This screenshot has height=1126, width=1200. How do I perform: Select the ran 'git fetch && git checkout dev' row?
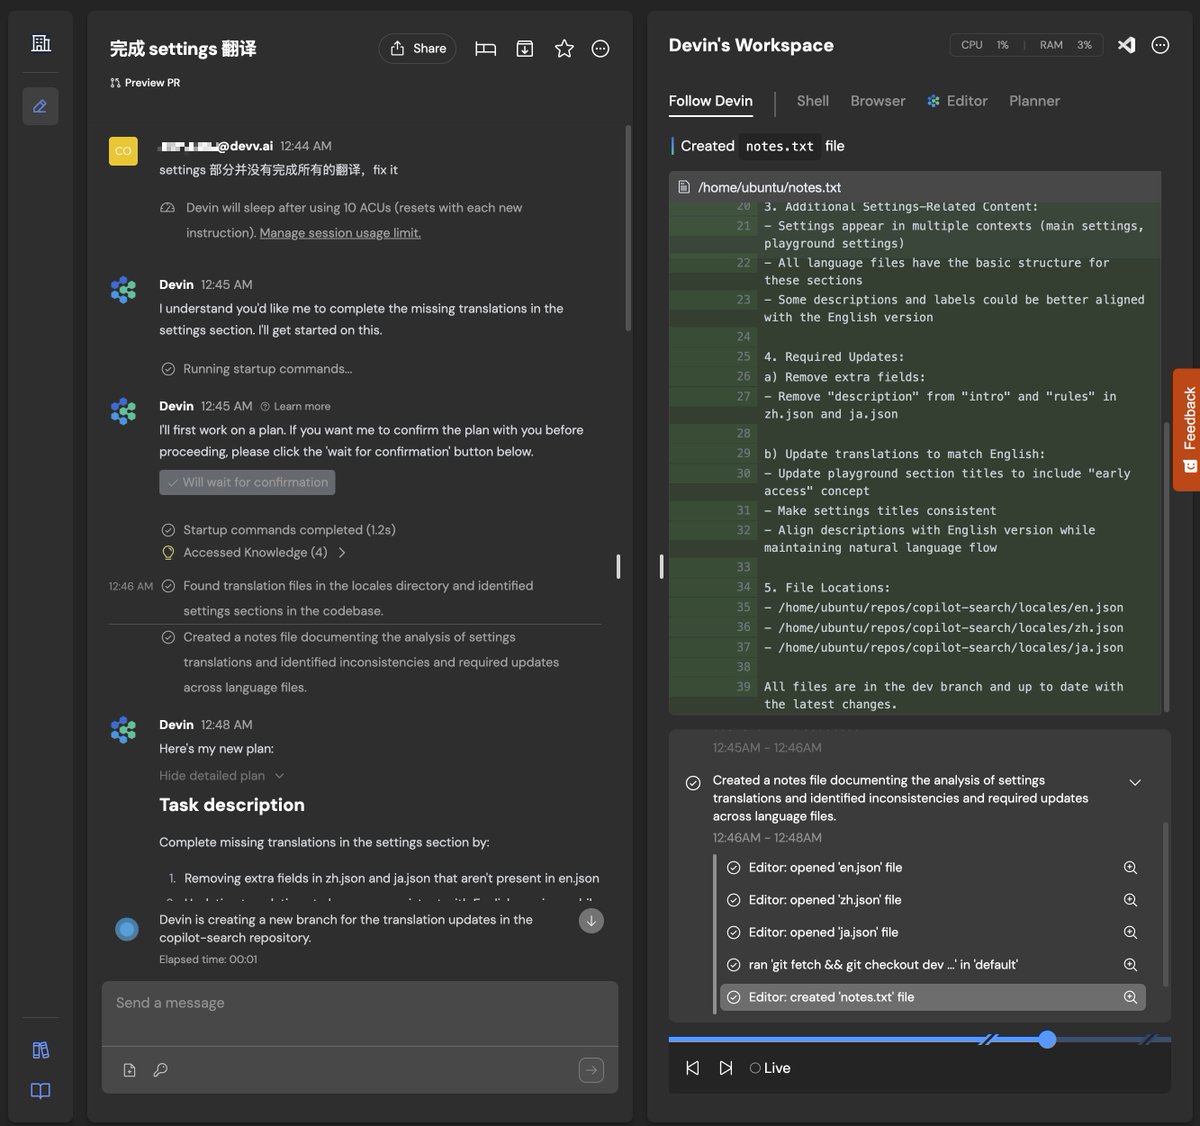click(x=932, y=965)
